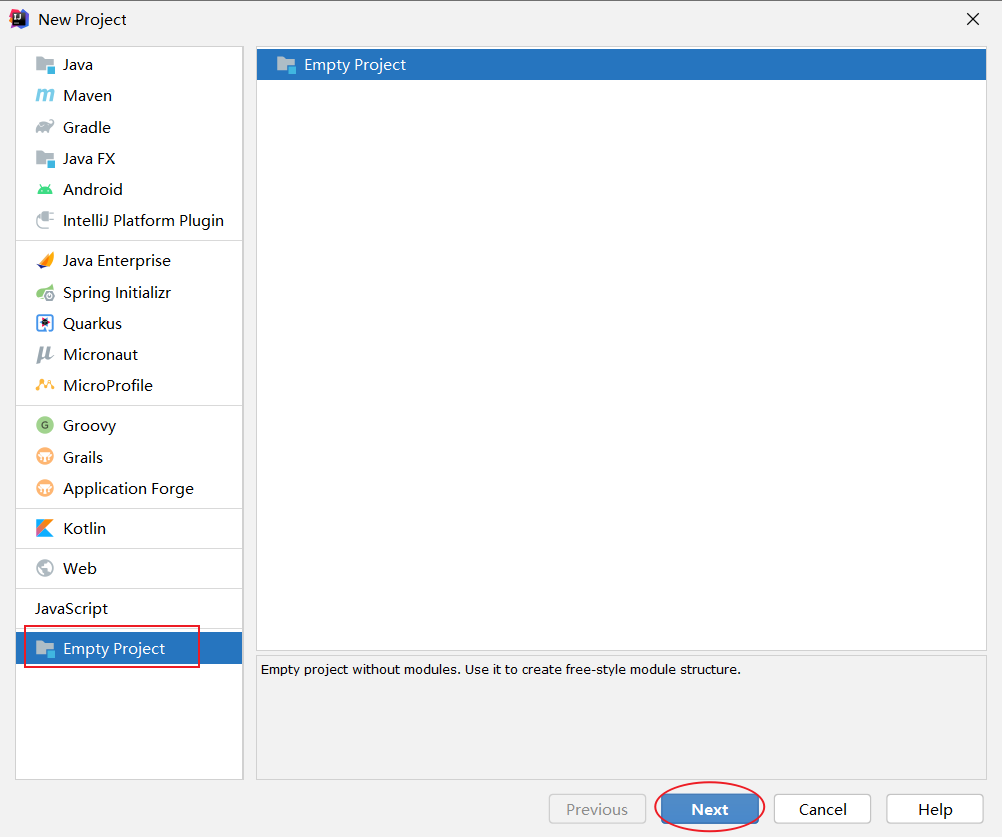Click the Kotlin icon
This screenshot has height=837, width=1002.
[x=46, y=528]
